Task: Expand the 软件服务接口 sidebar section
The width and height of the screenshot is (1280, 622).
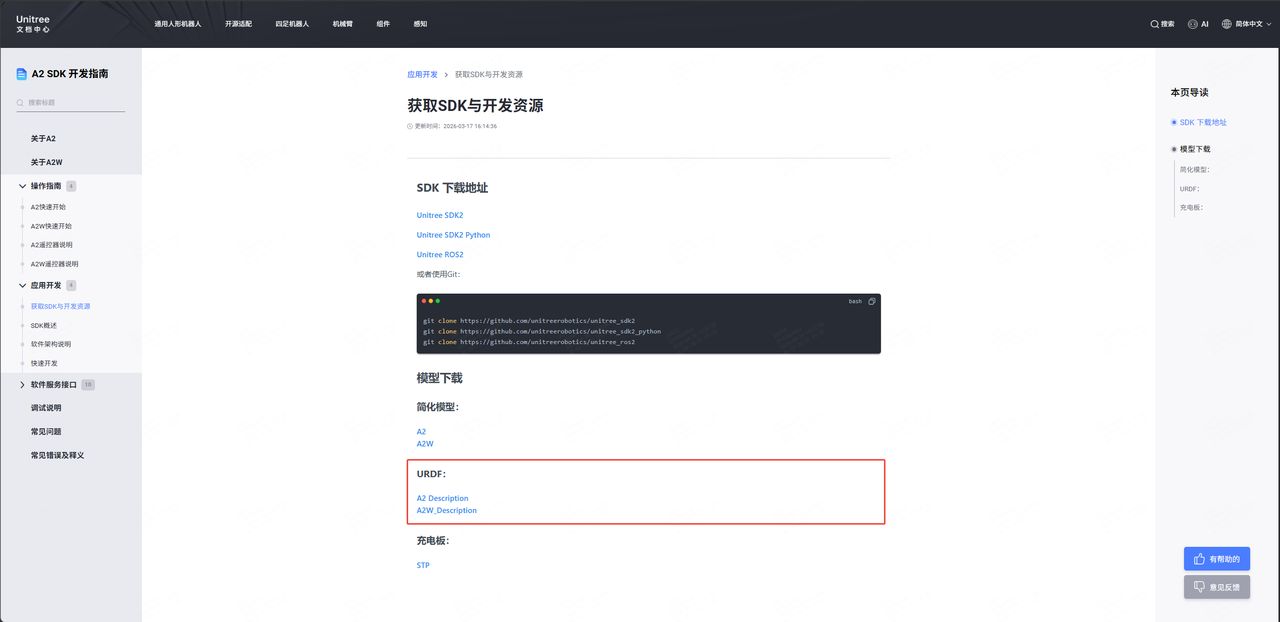Action: (x=23, y=384)
